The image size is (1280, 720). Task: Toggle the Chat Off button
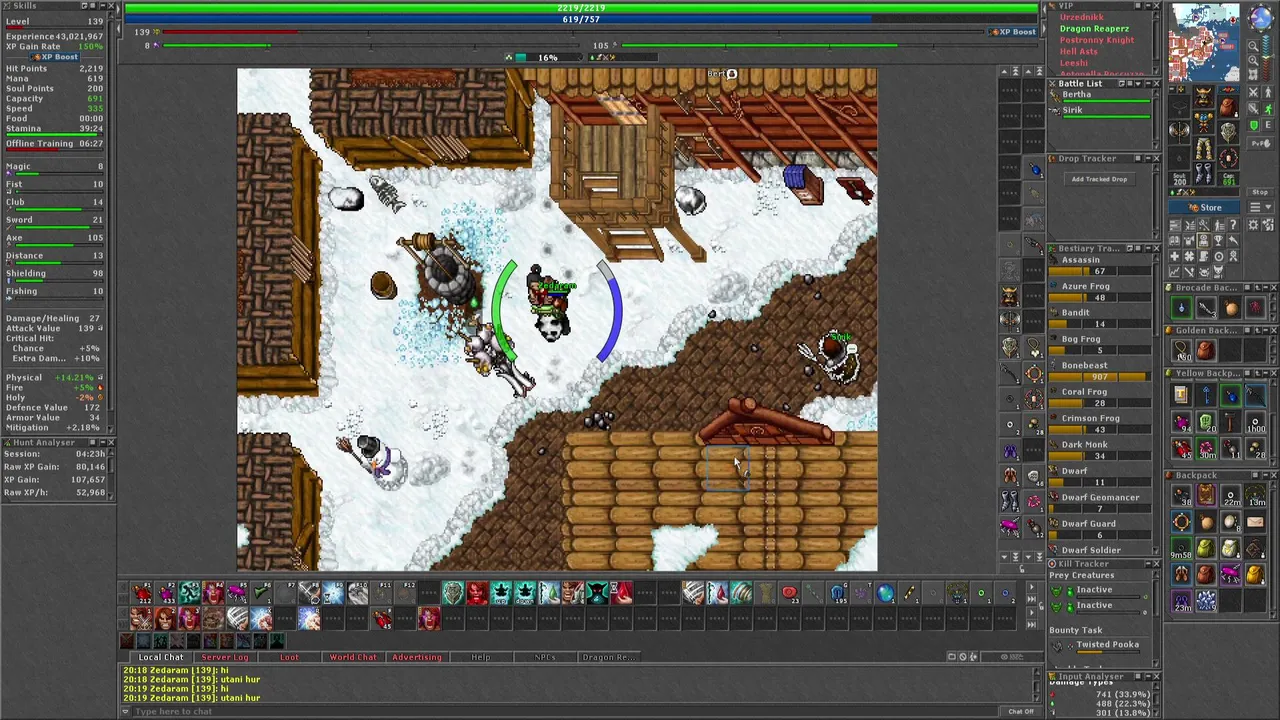(x=1021, y=711)
